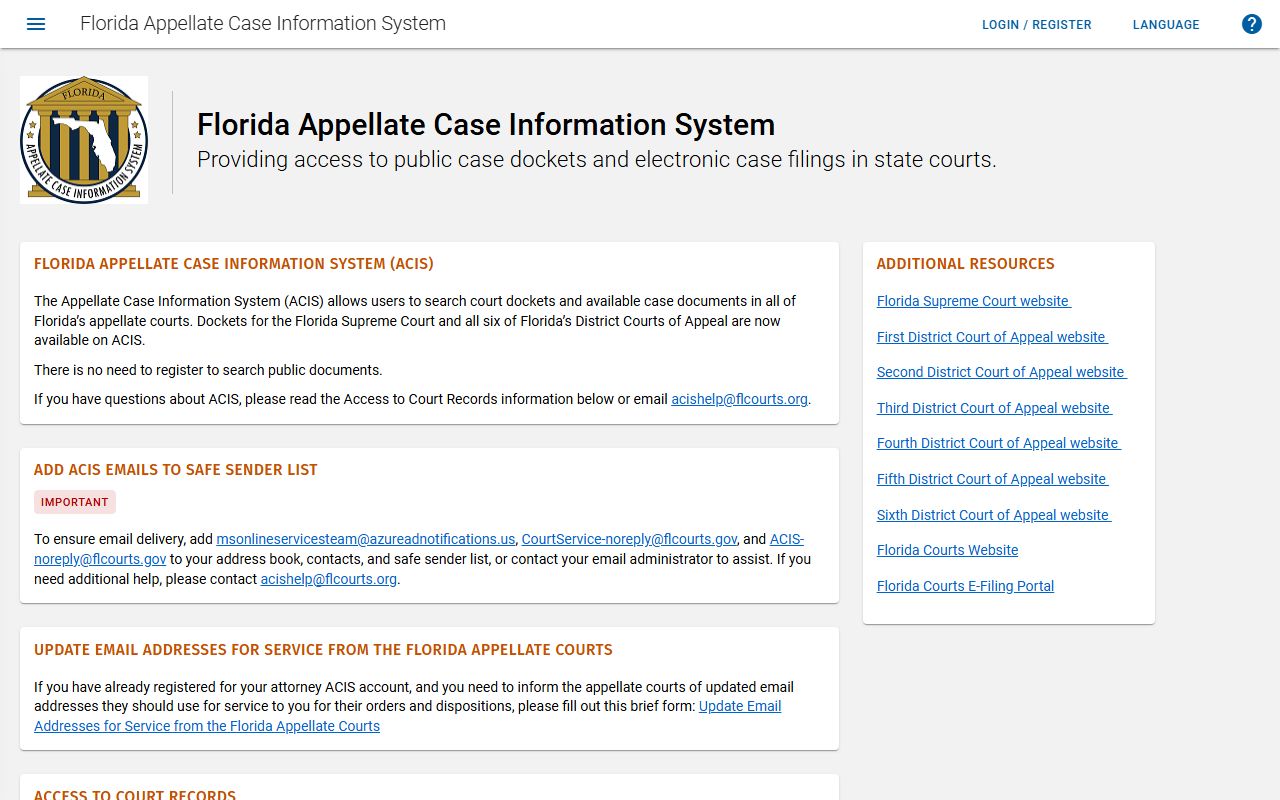The image size is (1280, 800).
Task: Open Fifth District Court of Appeal website
Action: (x=992, y=479)
